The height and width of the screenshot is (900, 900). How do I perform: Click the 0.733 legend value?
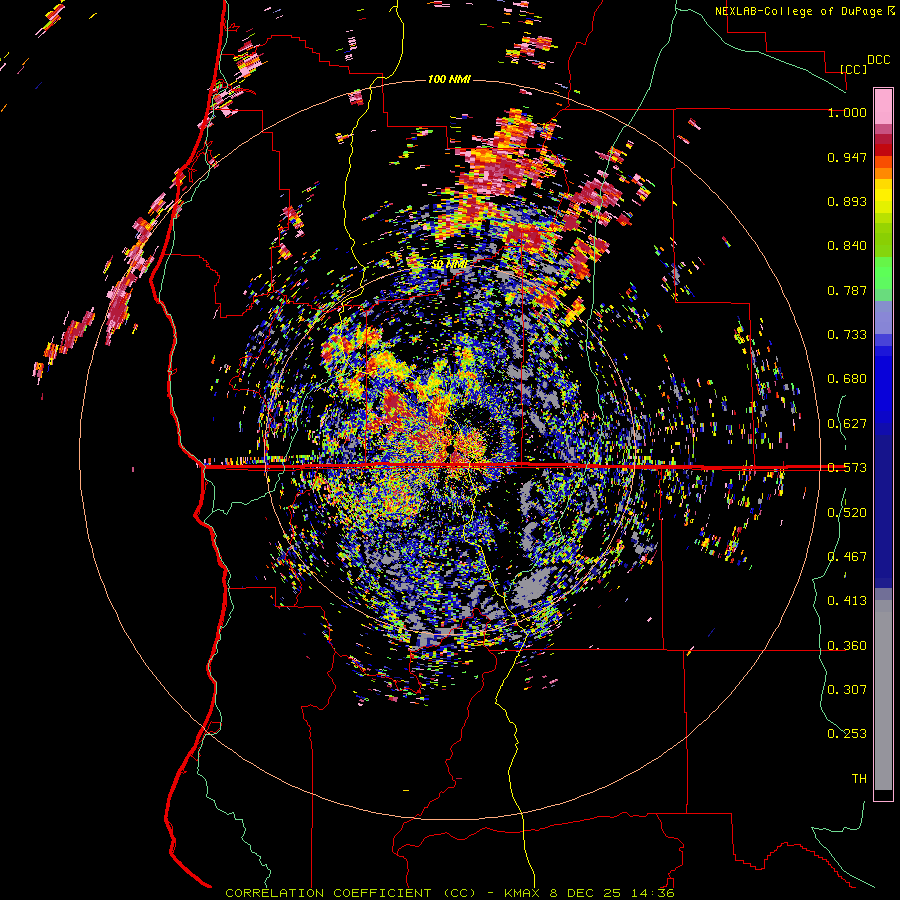point(847,335)
